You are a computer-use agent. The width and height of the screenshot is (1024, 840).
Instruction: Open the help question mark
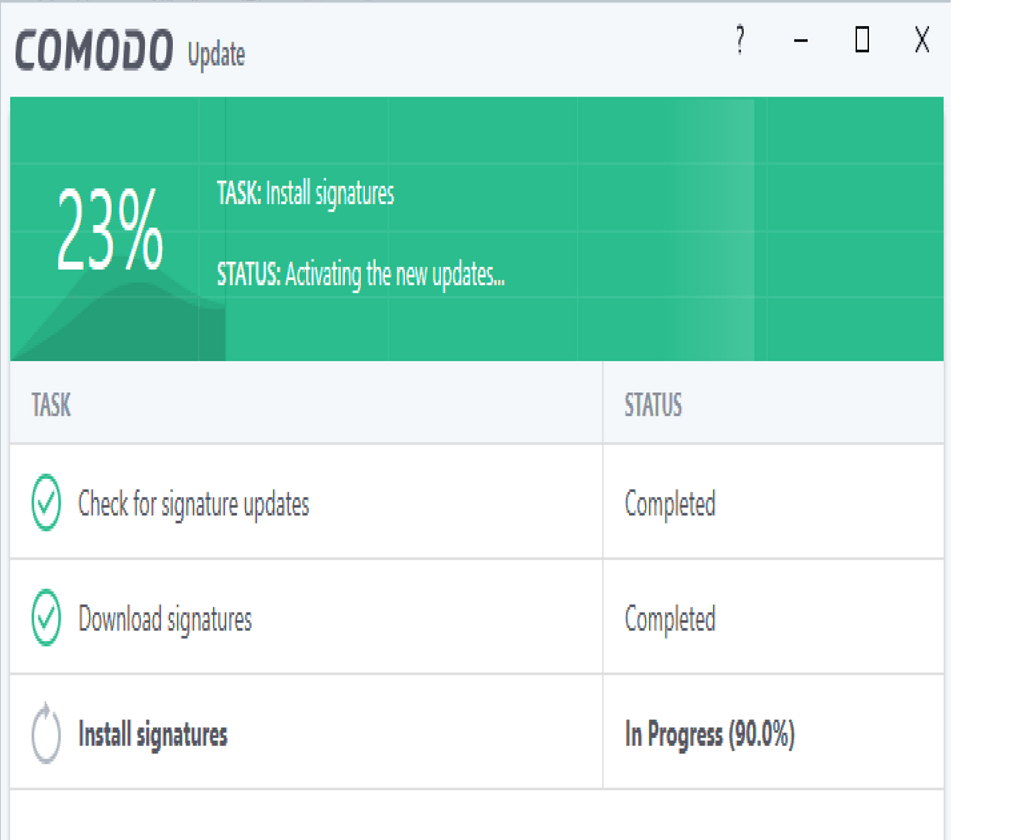point(739,42)
